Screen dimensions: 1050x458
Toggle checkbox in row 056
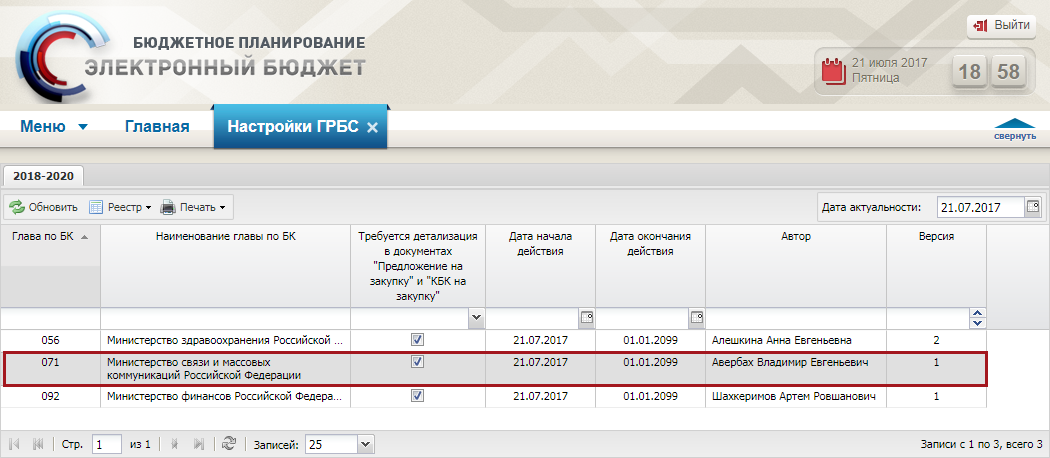(x=418, y=340)
